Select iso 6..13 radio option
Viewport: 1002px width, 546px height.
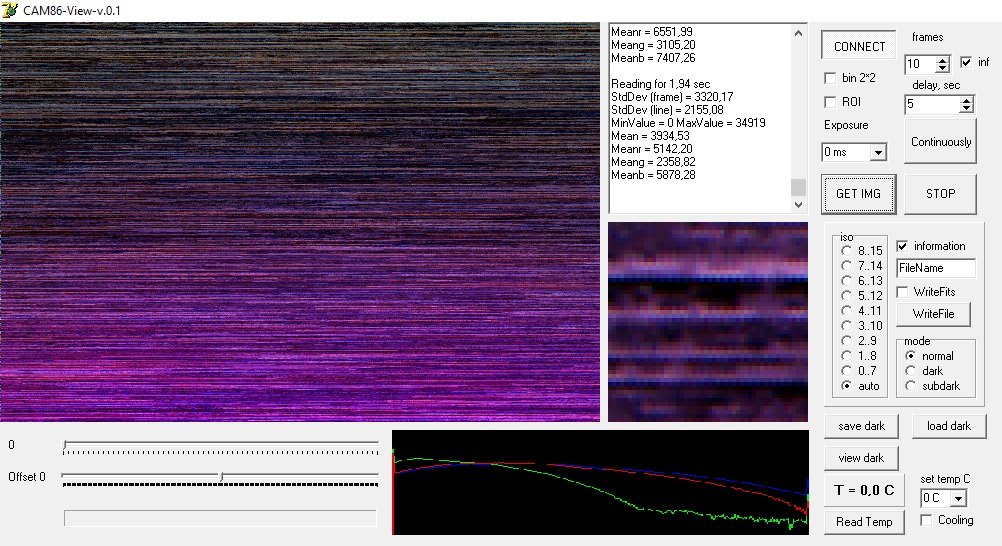pyautogui.click(x=847, y=281)
